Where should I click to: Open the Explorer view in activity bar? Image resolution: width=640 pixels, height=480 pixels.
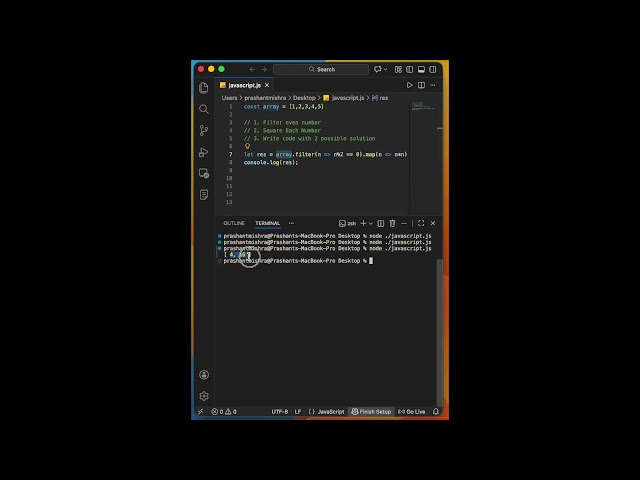[204, 88]
